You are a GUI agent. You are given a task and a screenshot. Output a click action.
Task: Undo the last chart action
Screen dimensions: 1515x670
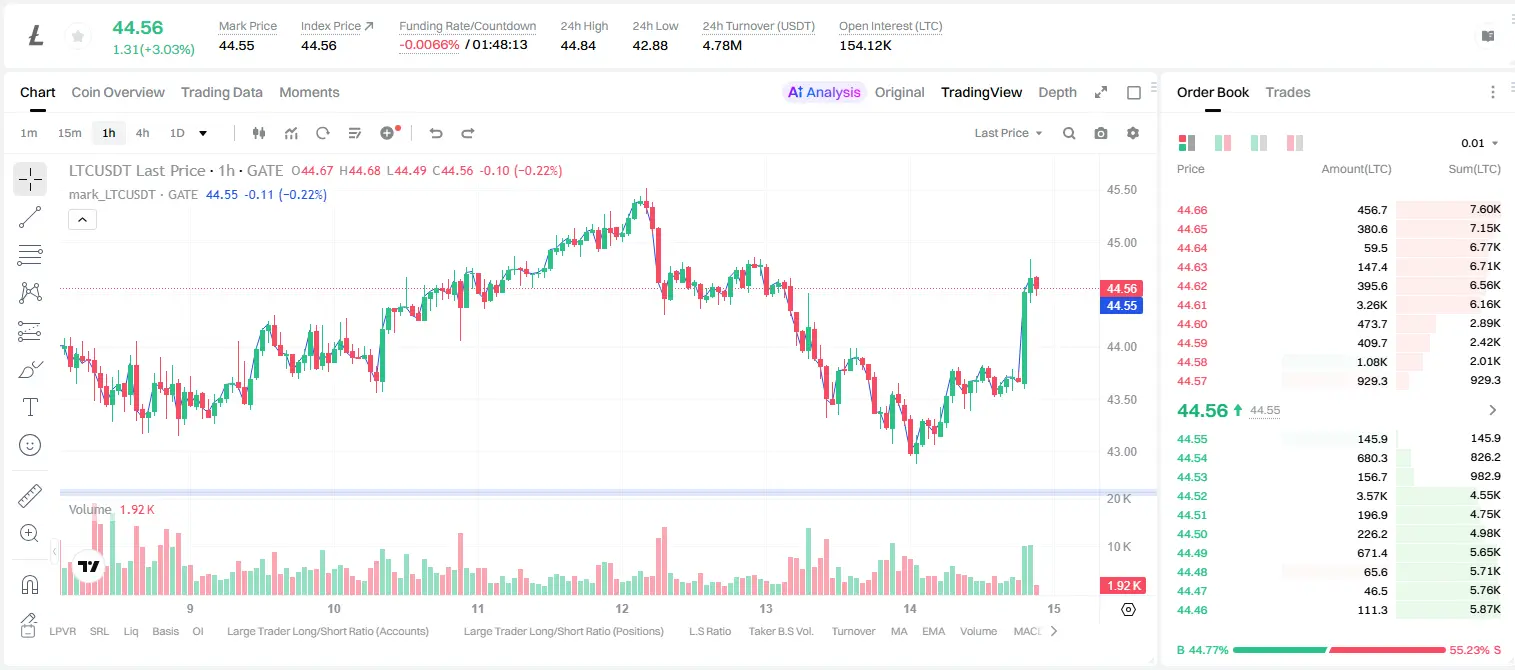(x=435, y=133)
